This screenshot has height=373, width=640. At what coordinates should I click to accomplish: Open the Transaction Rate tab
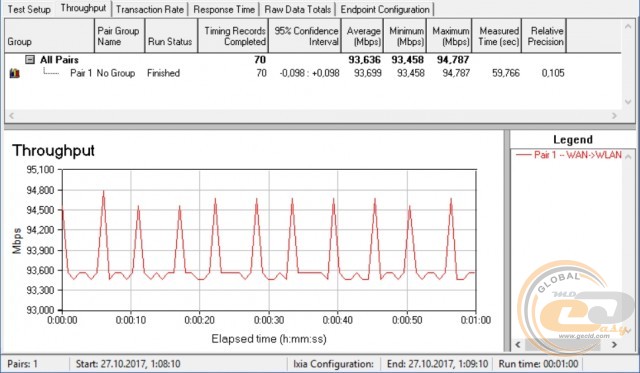point(150,9)
